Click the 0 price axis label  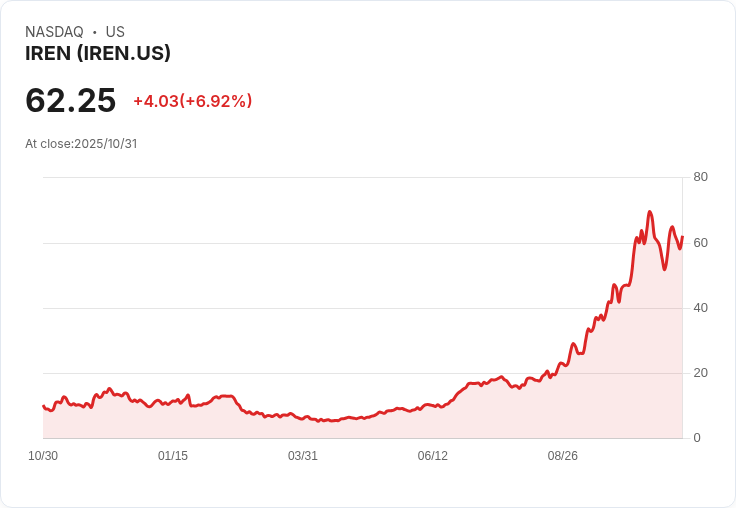[x=697, y=438]
